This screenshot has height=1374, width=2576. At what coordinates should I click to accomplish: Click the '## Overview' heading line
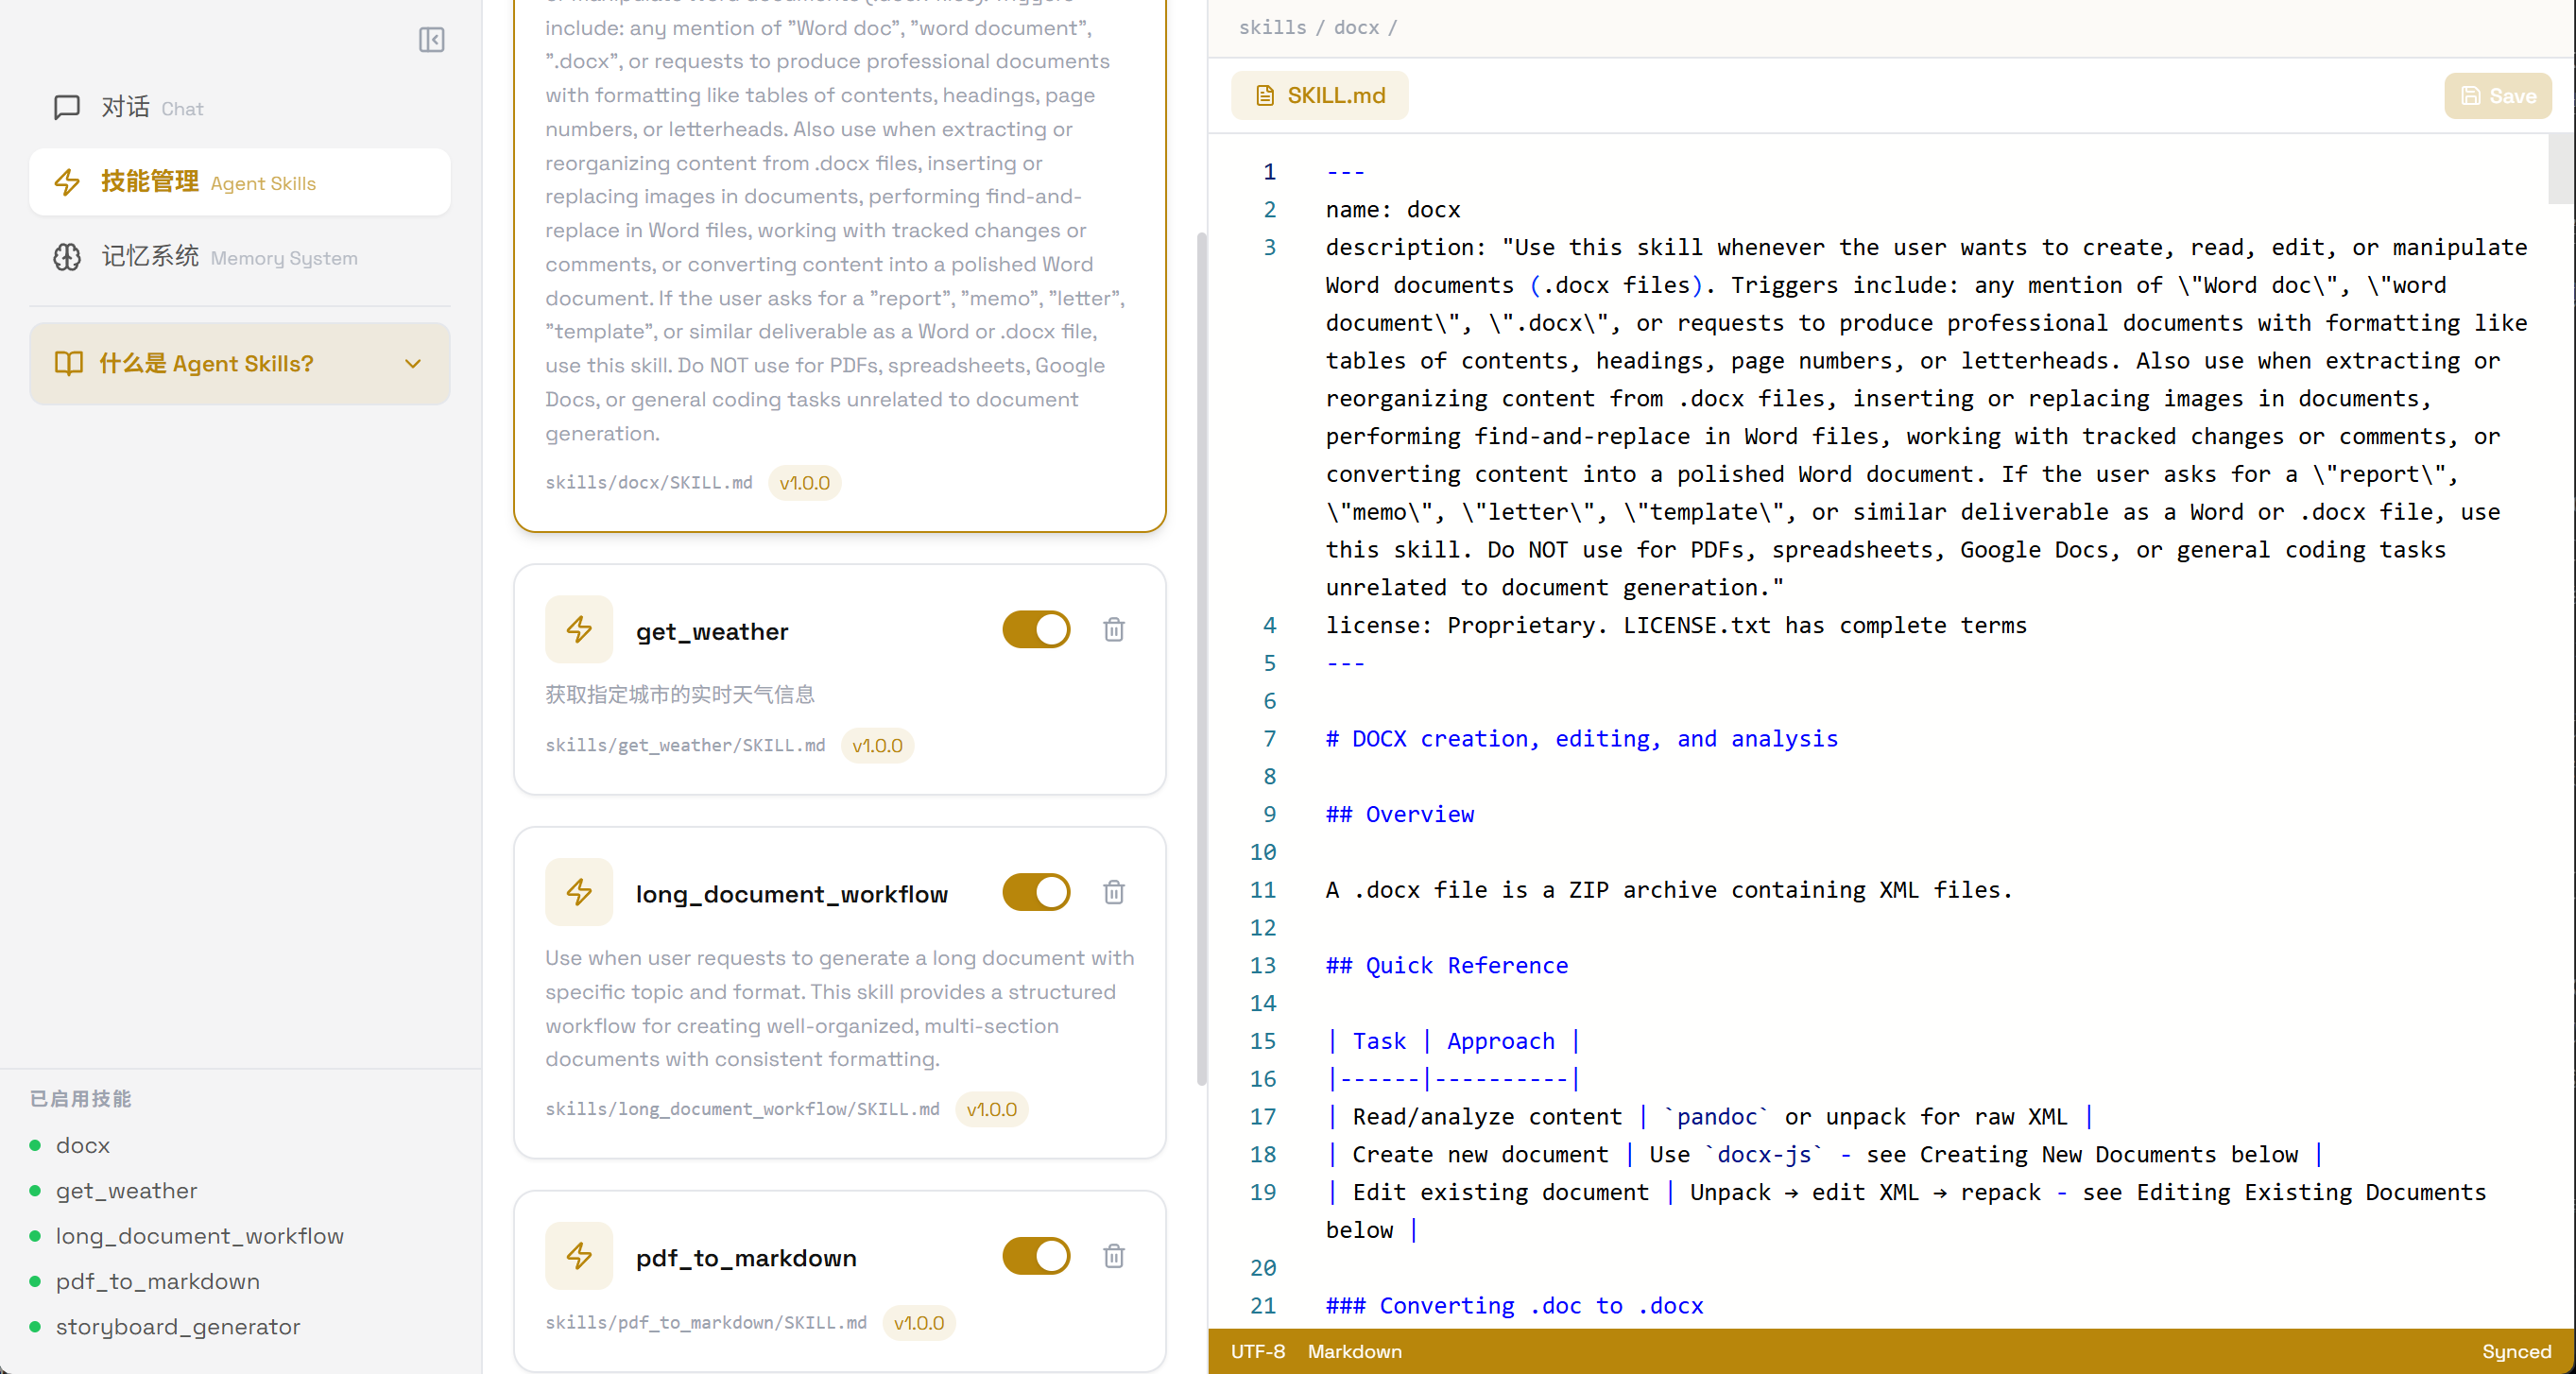click(x=1399, y=814)
